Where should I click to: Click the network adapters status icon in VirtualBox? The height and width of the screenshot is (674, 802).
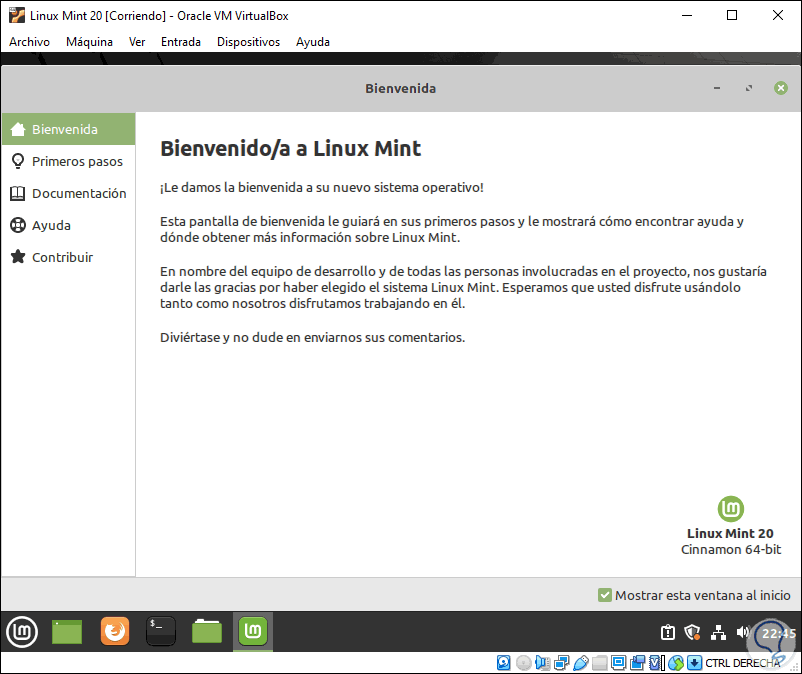562,663
